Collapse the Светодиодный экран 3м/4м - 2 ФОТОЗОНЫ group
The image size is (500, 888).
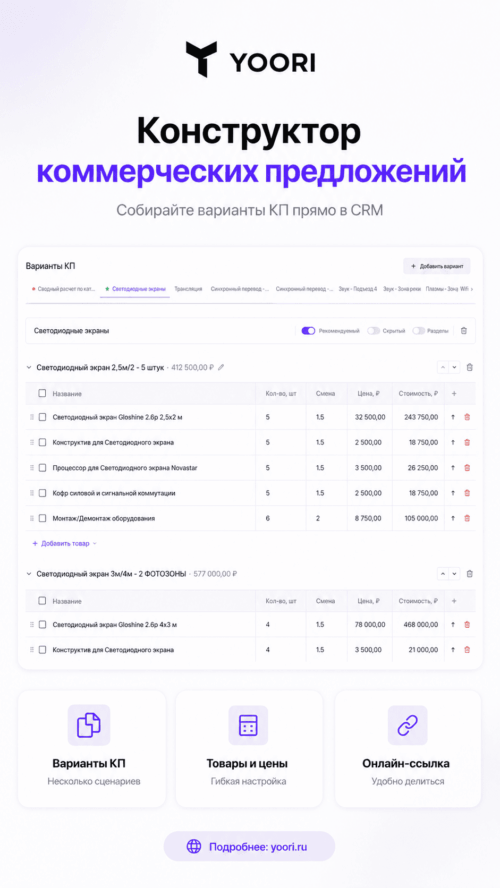tap(29, 574)
